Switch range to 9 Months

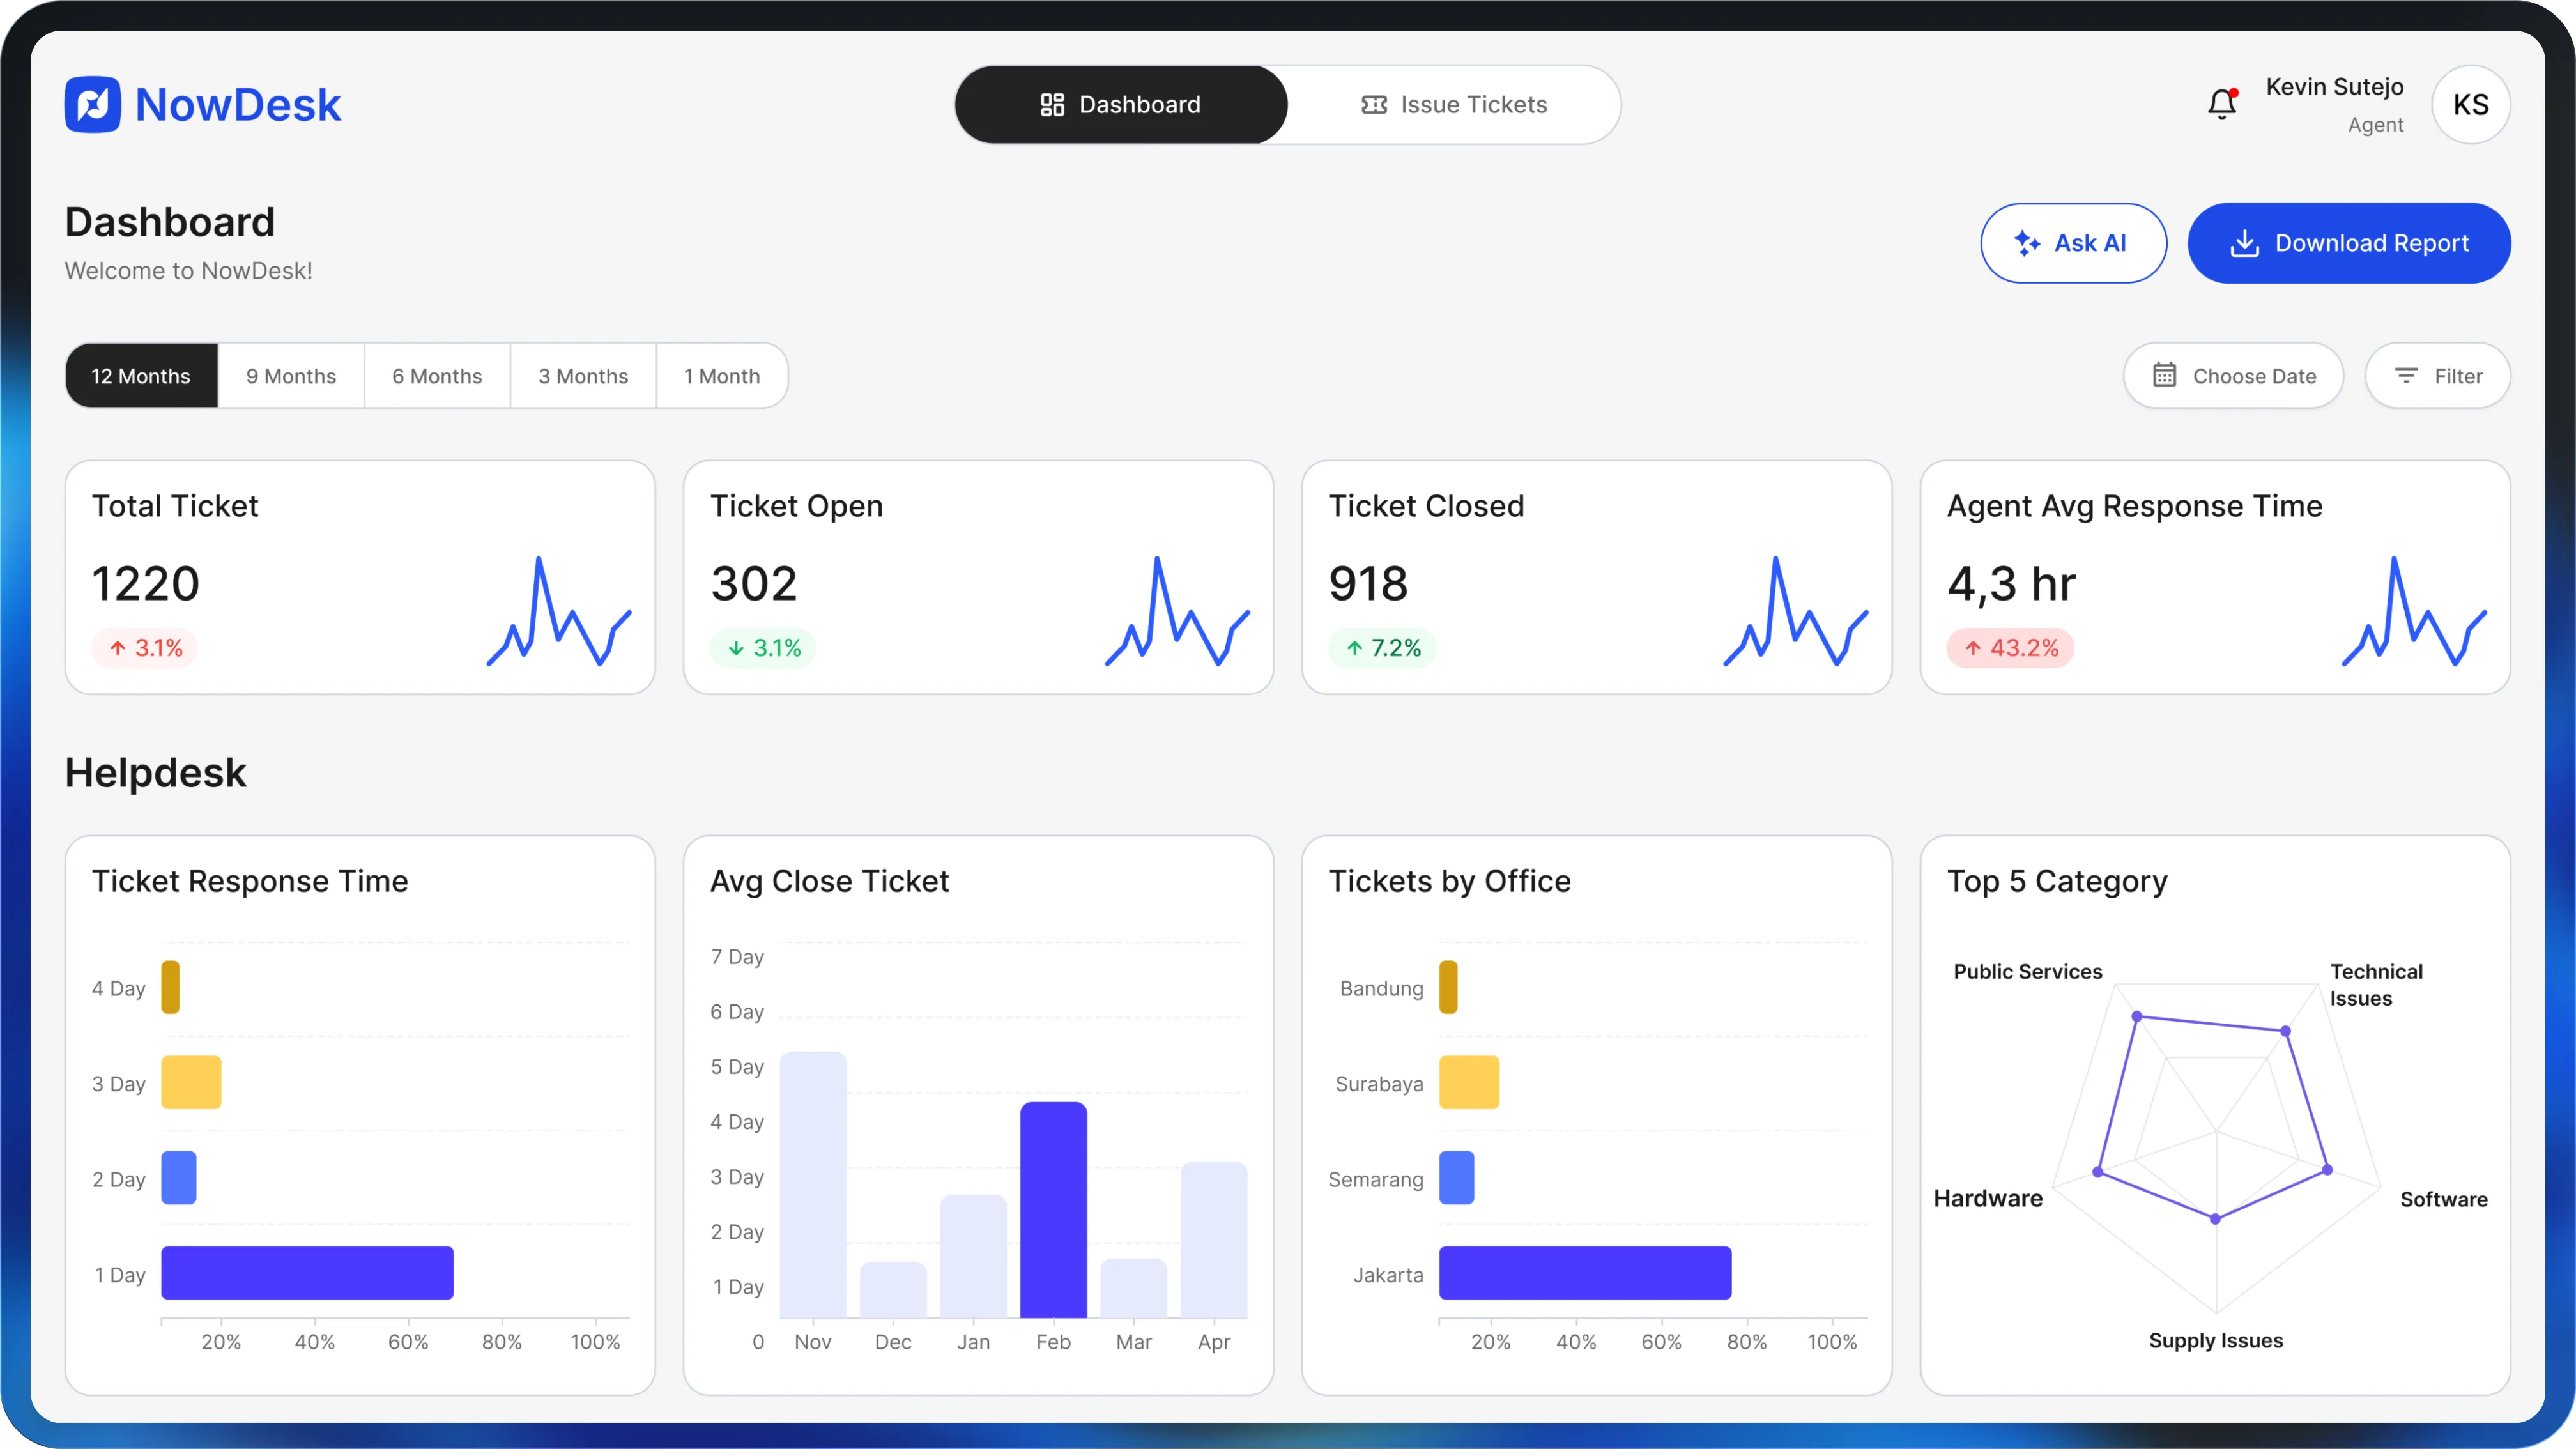click(291, 376)
